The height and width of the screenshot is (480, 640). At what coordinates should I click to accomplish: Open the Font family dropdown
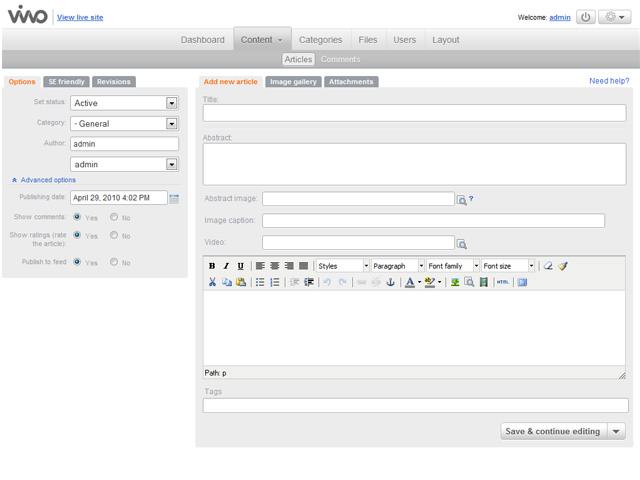point(453,266)
